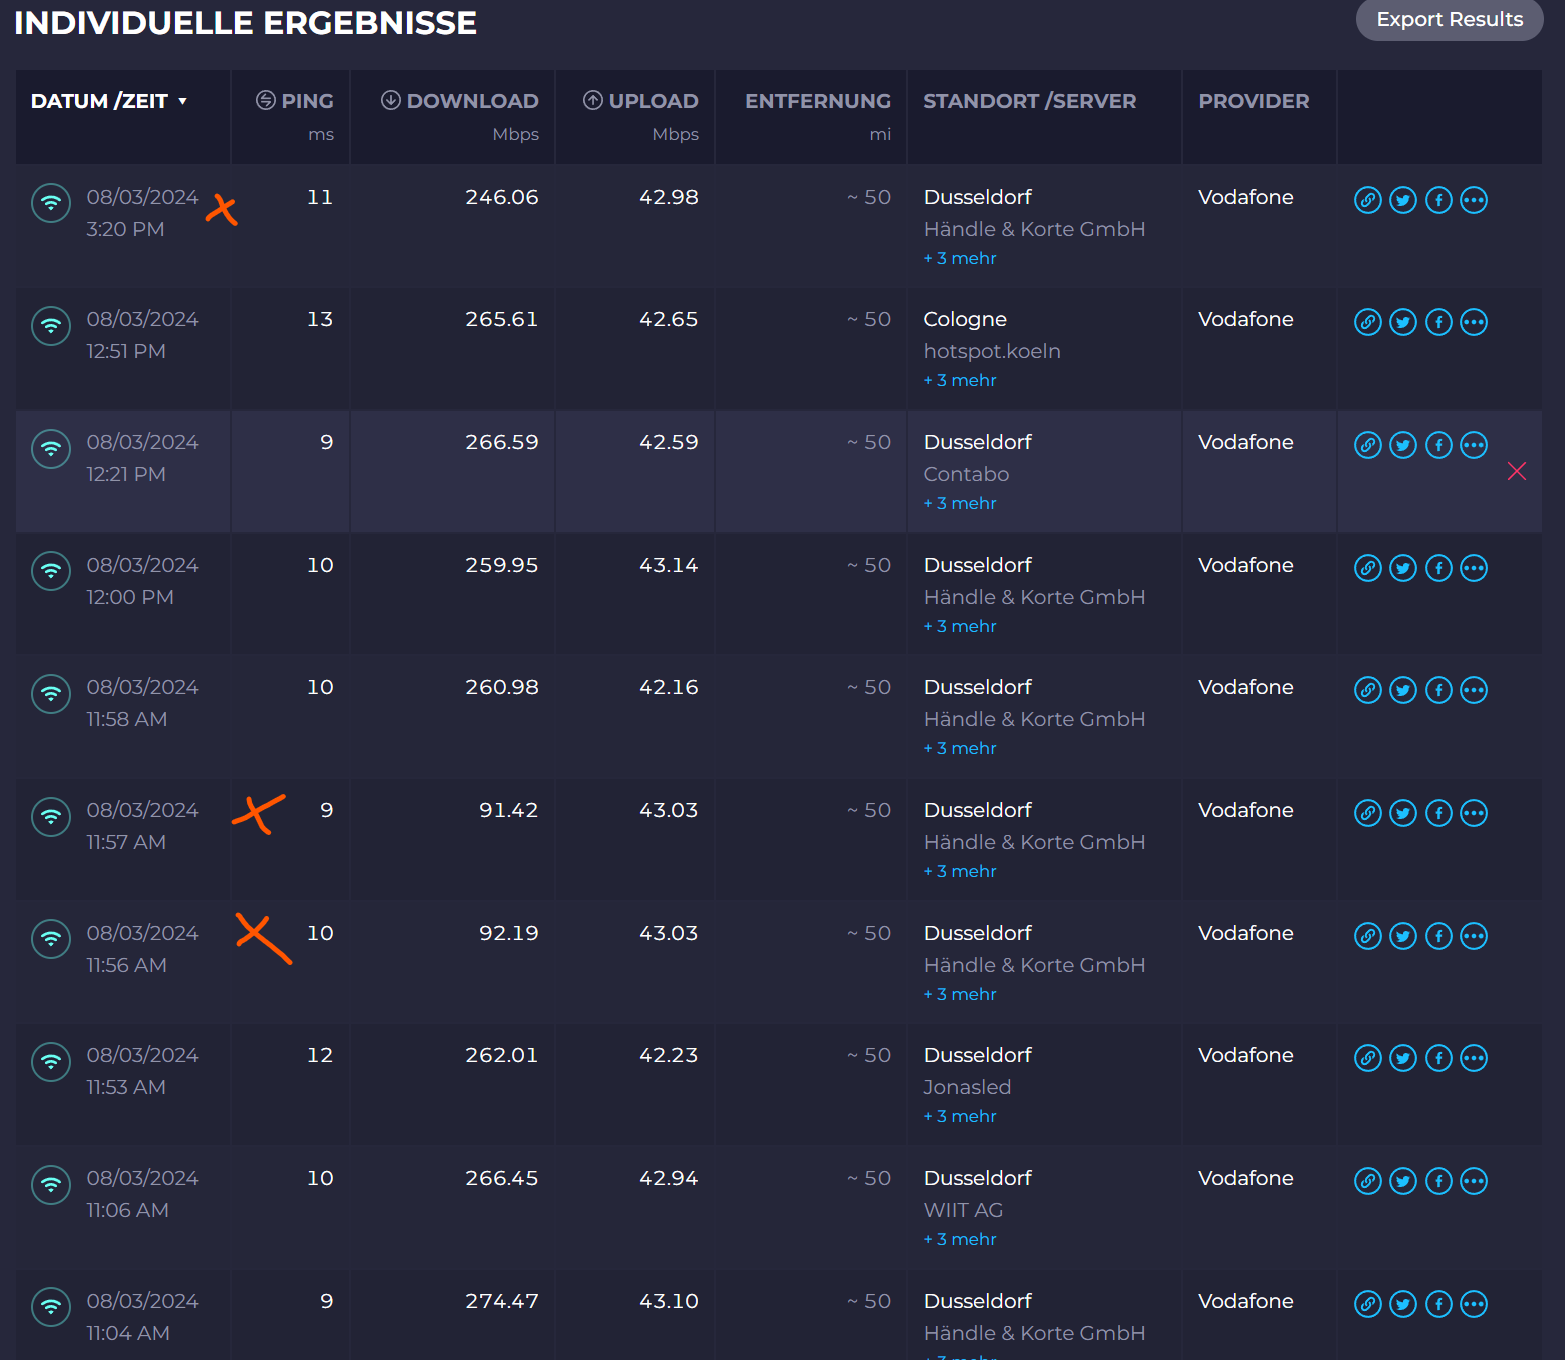Open the 08/03/2024 12:51 PM result
This screenshot has height=1360, width=1565.
pyautogui.click(x=142, y=335)
